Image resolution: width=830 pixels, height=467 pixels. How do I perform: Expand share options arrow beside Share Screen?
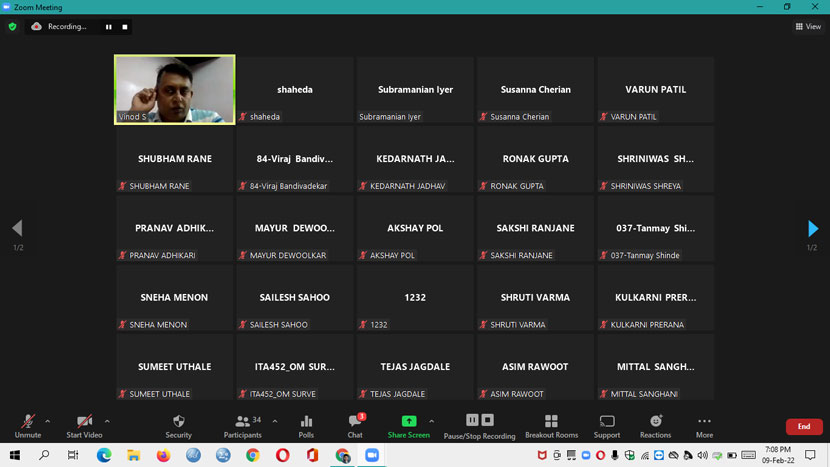point(431,421)
